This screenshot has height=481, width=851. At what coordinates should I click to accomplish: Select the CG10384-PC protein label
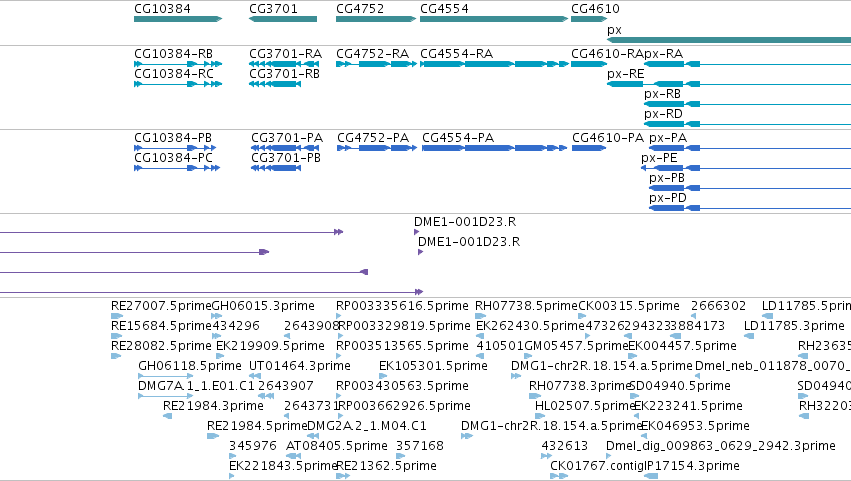(173, 158)
